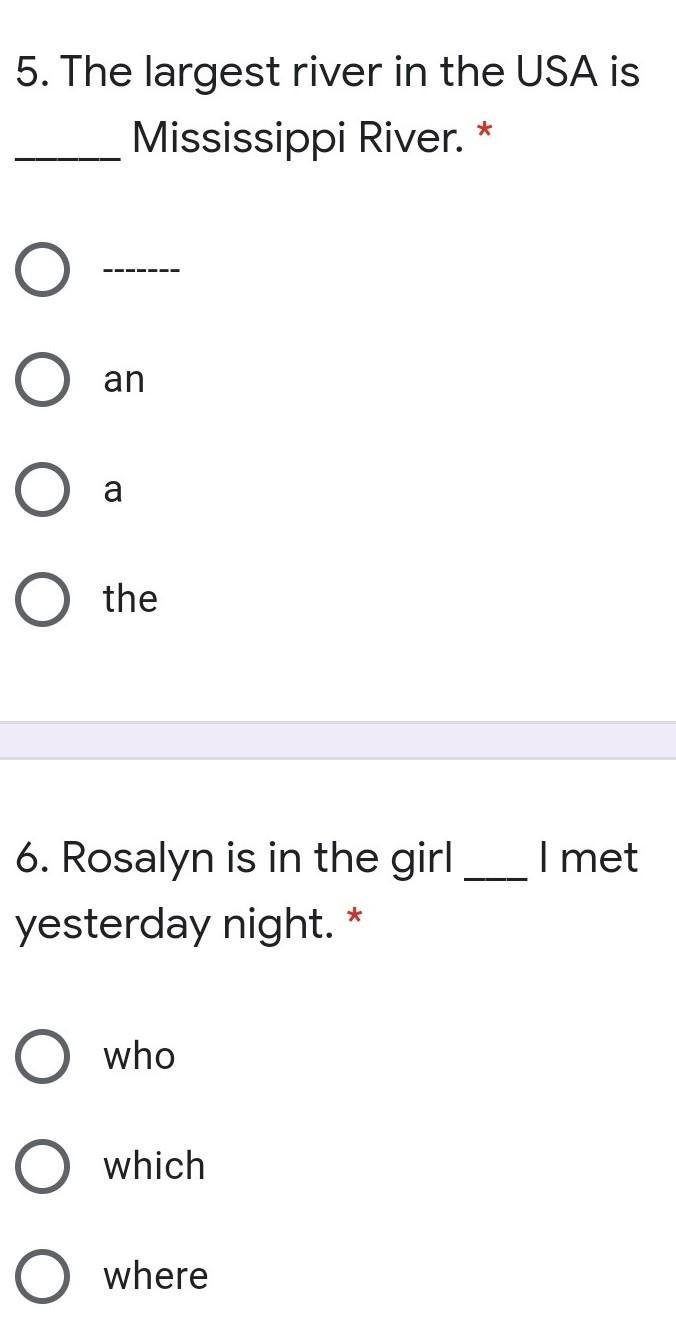Click the blank underline in question 6
Image resolution: width=676 pixels, height=1325 pixels.
pyautogui.click(x=496, y=870)
